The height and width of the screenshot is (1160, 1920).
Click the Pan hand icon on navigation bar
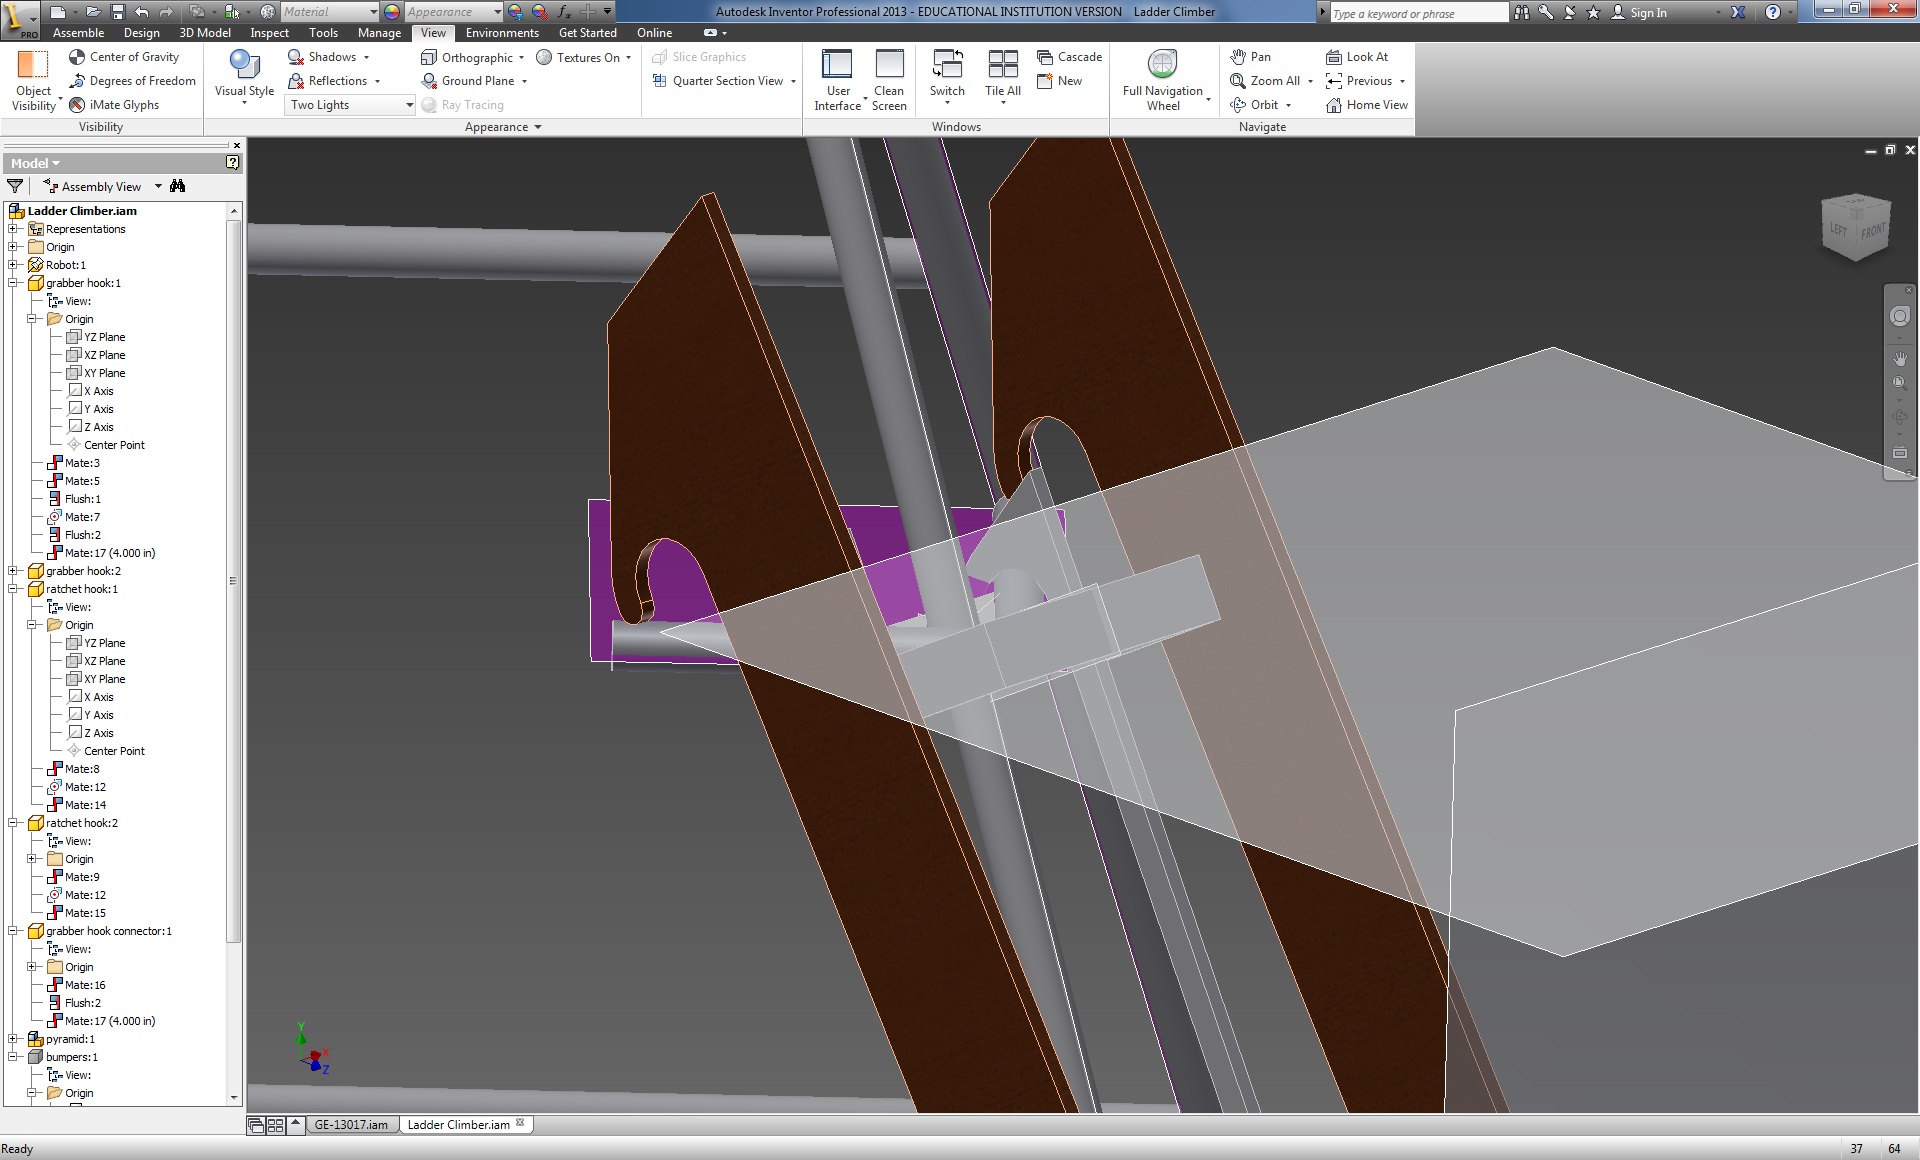(x=1900, y=358)
